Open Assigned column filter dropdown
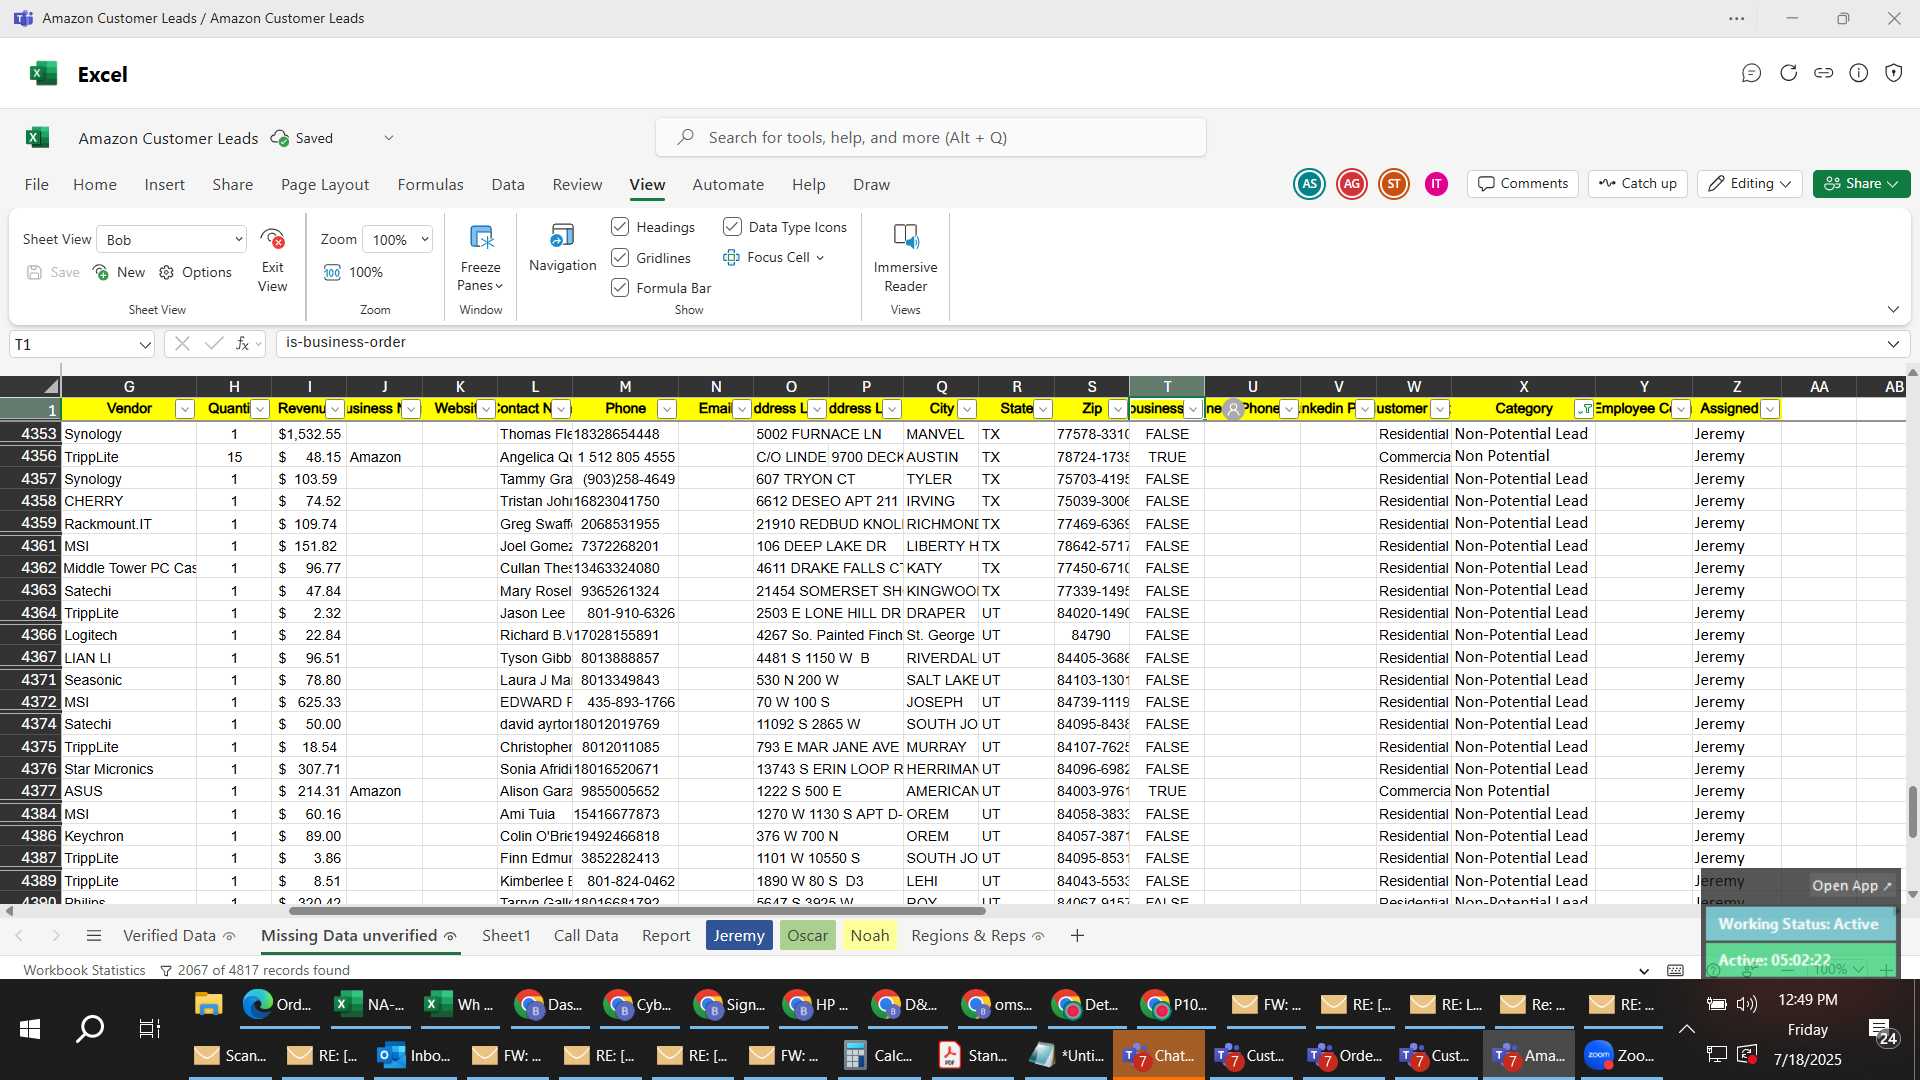 (x=1770, y=409)
